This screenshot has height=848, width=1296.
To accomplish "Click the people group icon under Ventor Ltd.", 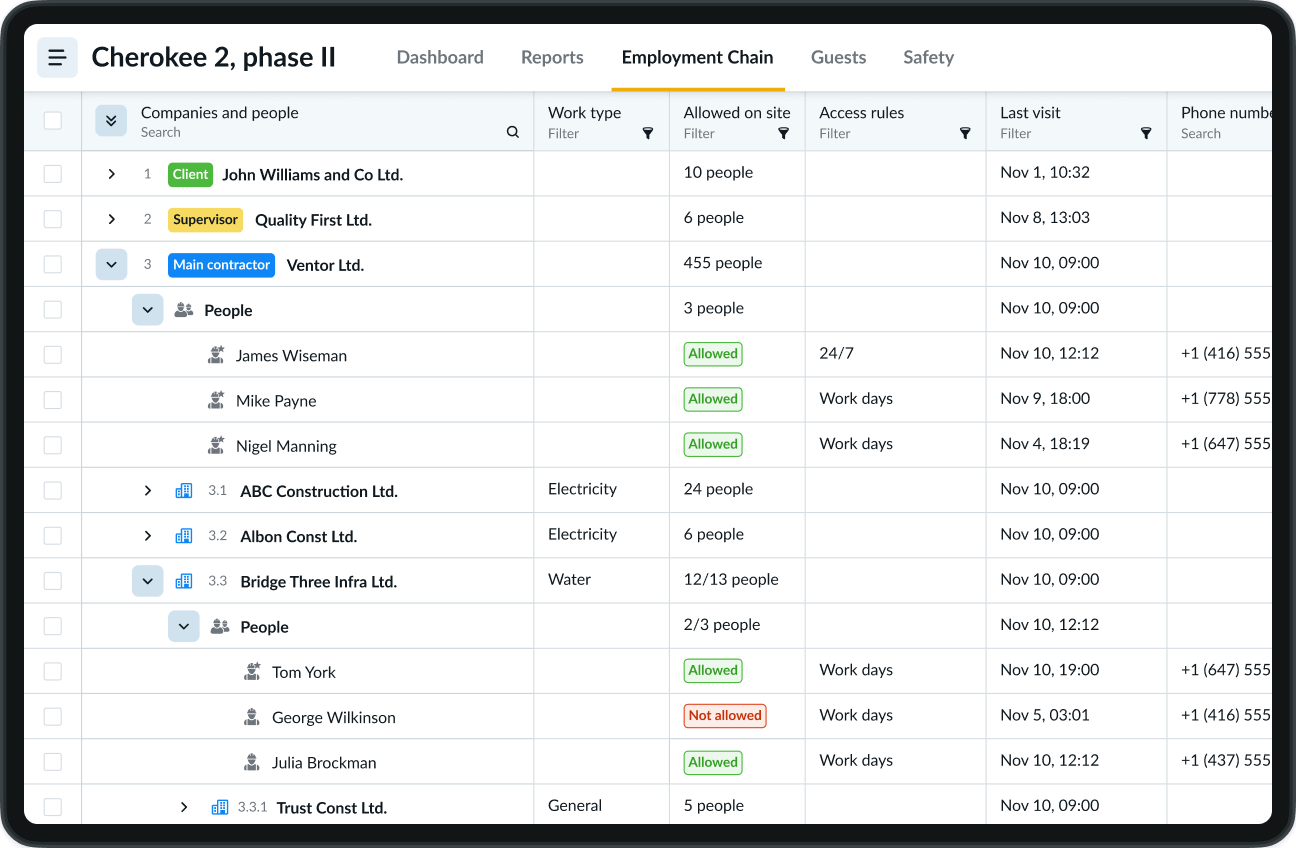I will 184,310.
